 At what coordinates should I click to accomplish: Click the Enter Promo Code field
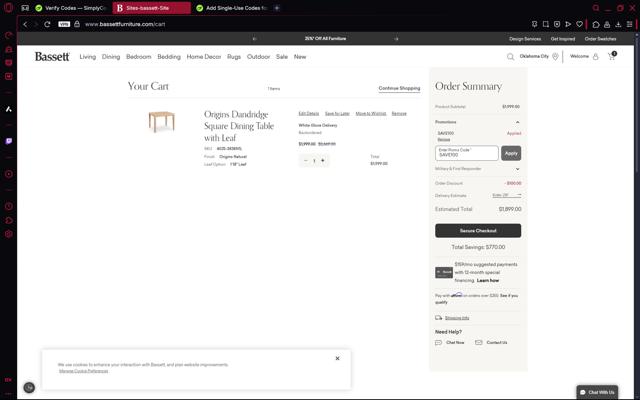click(467, 153)
